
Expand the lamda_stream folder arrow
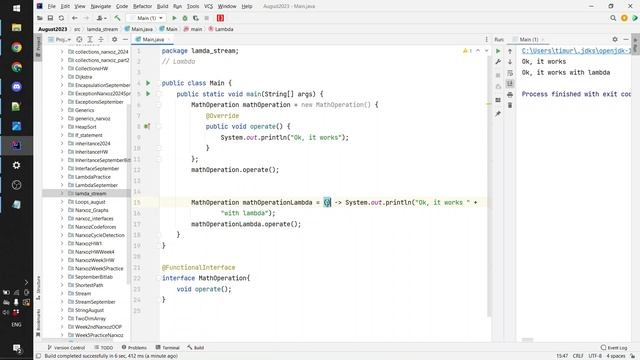click(x=62, y=193)
